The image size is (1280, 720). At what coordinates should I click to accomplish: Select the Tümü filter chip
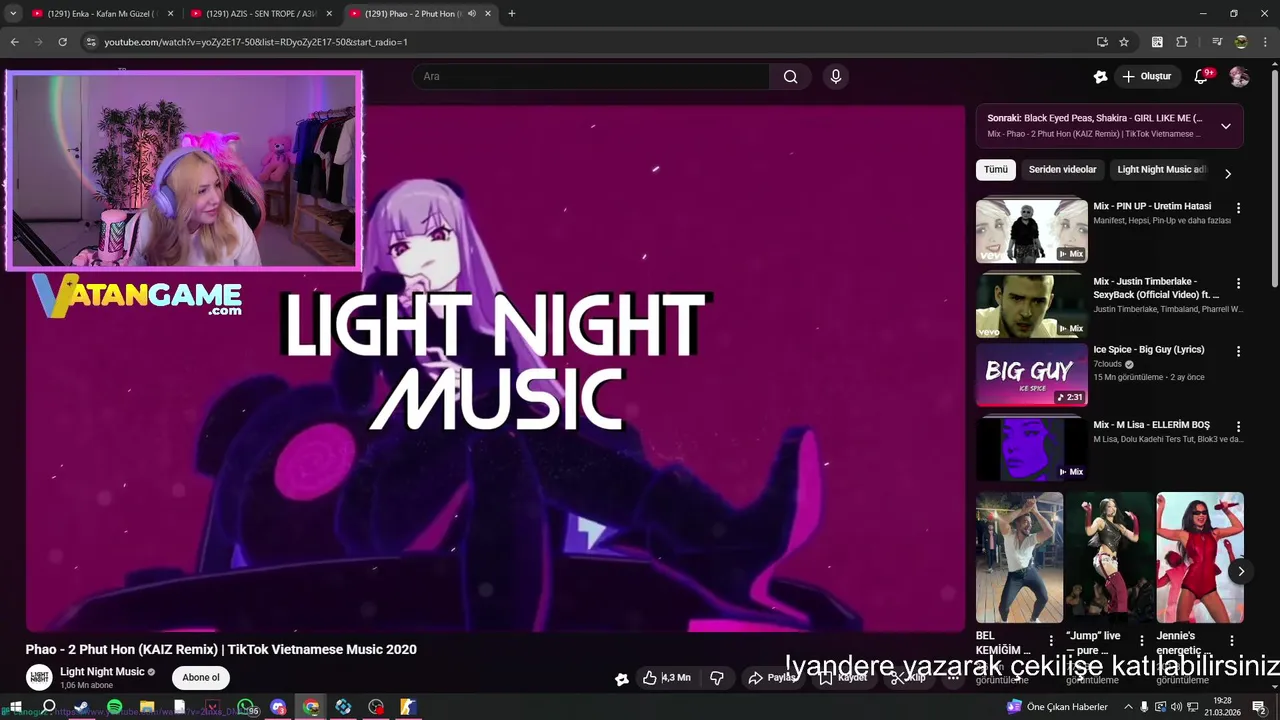pos(996,170)
